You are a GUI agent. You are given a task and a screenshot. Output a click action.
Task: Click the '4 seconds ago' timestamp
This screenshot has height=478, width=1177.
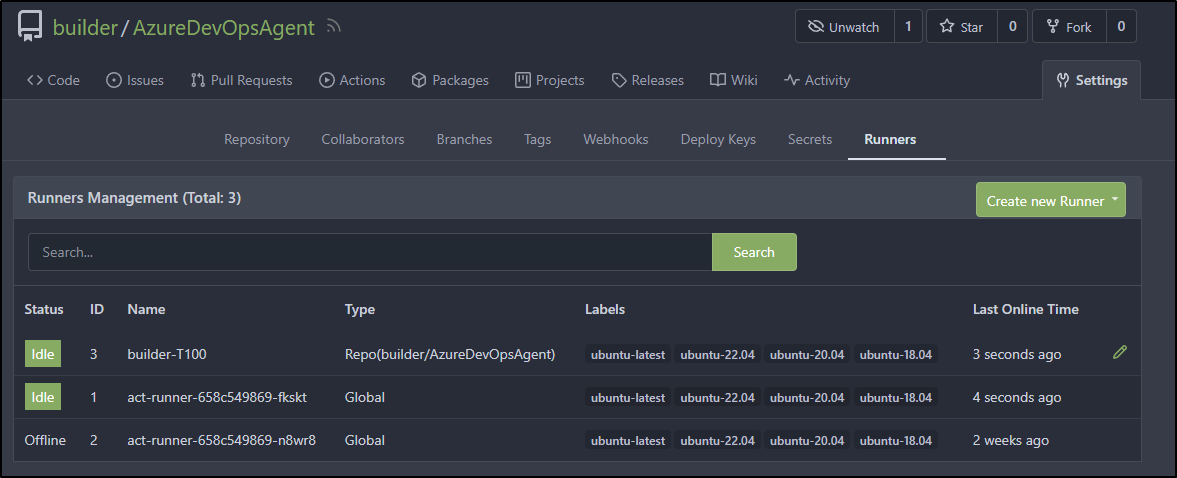click(x=1017, y=397)
